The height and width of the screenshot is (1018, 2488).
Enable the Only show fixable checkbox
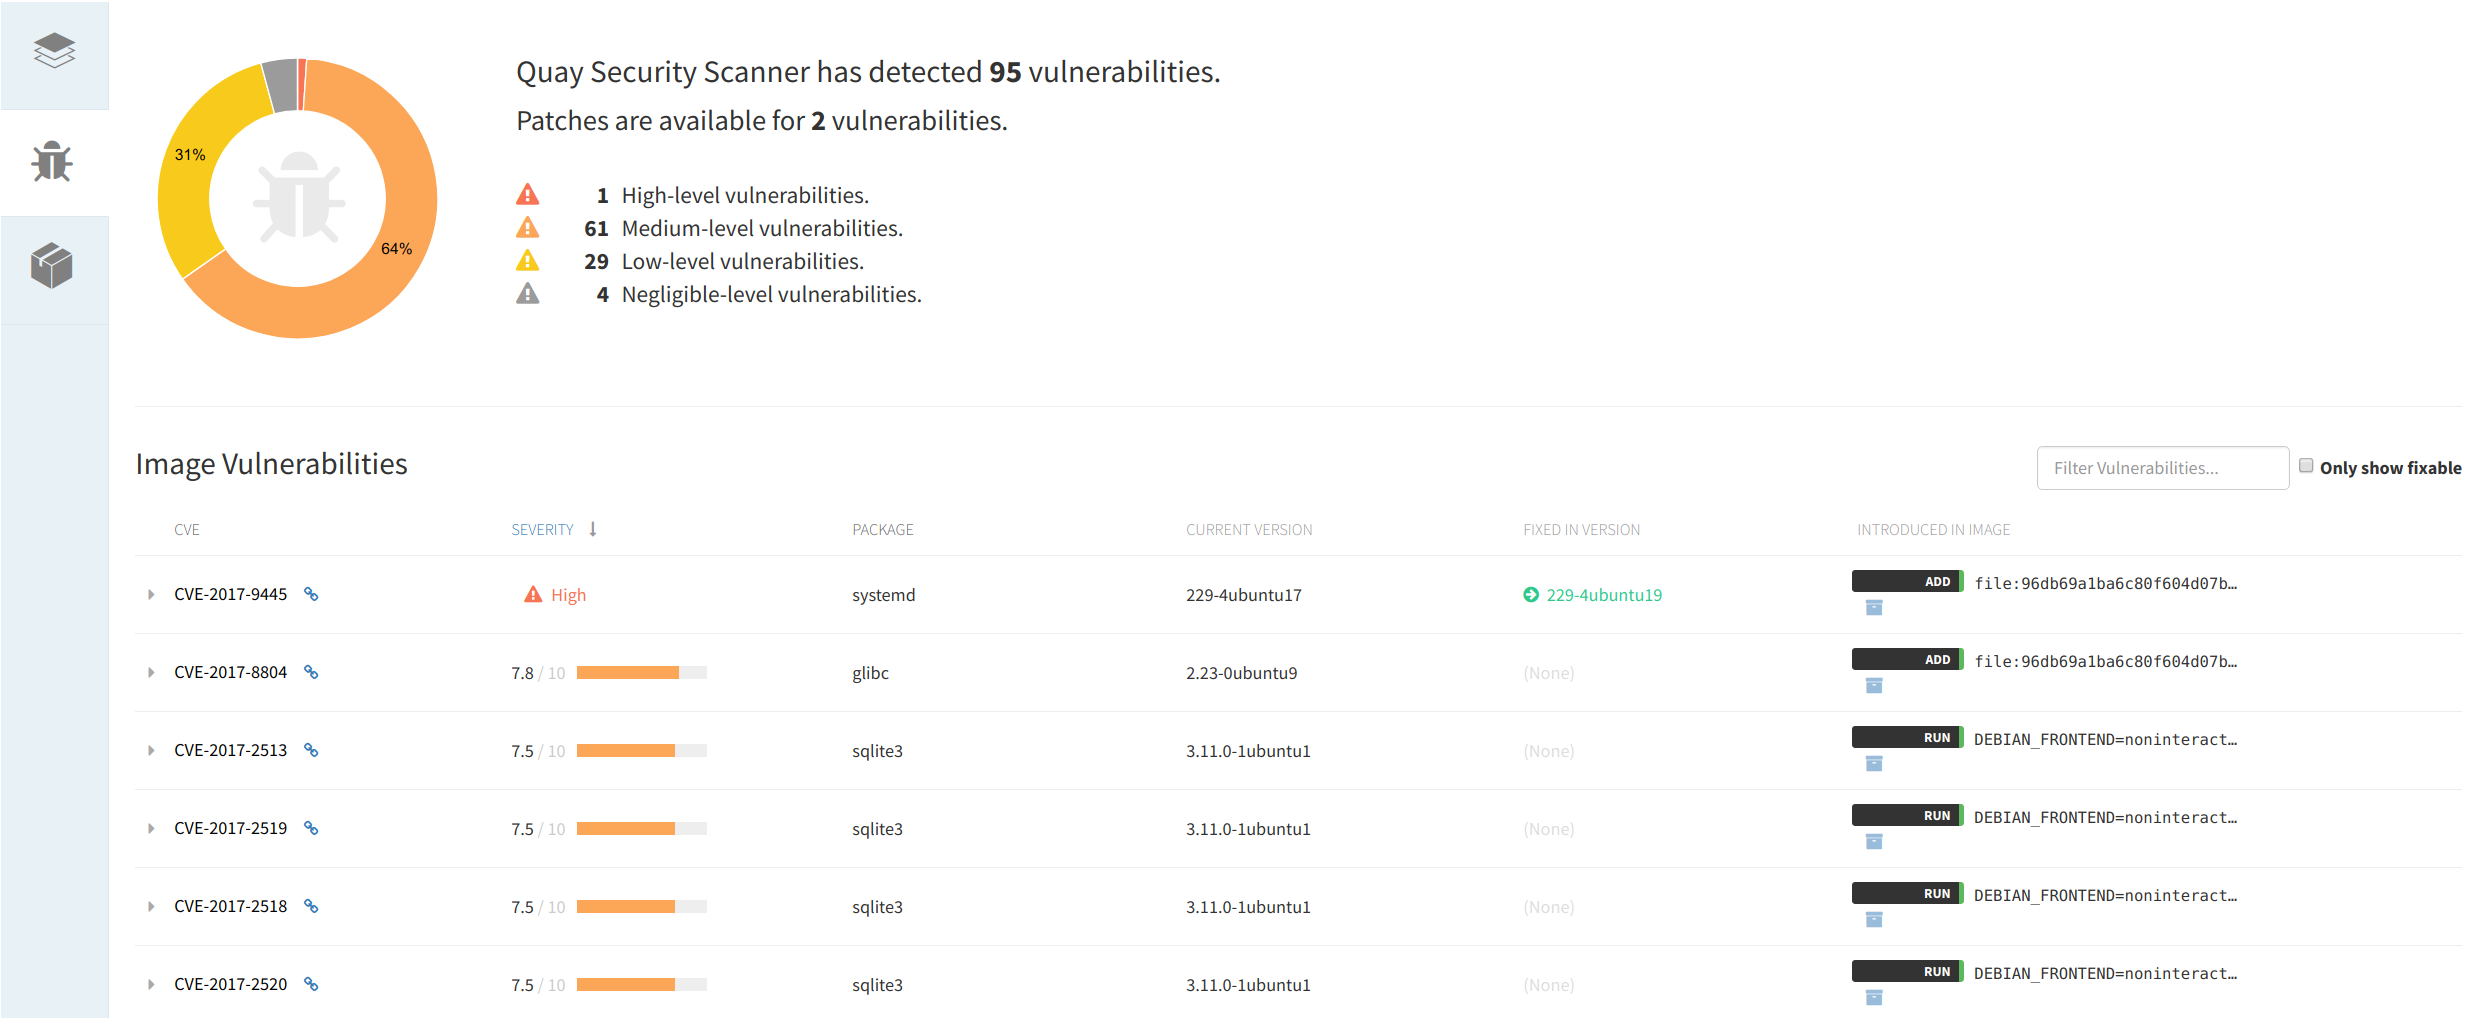click(2306, 466)
